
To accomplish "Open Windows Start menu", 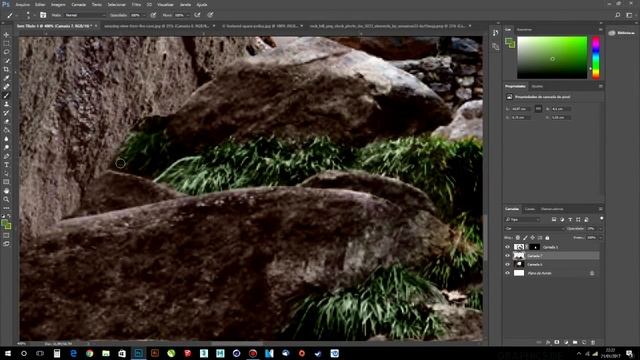I will coord(8,353).
